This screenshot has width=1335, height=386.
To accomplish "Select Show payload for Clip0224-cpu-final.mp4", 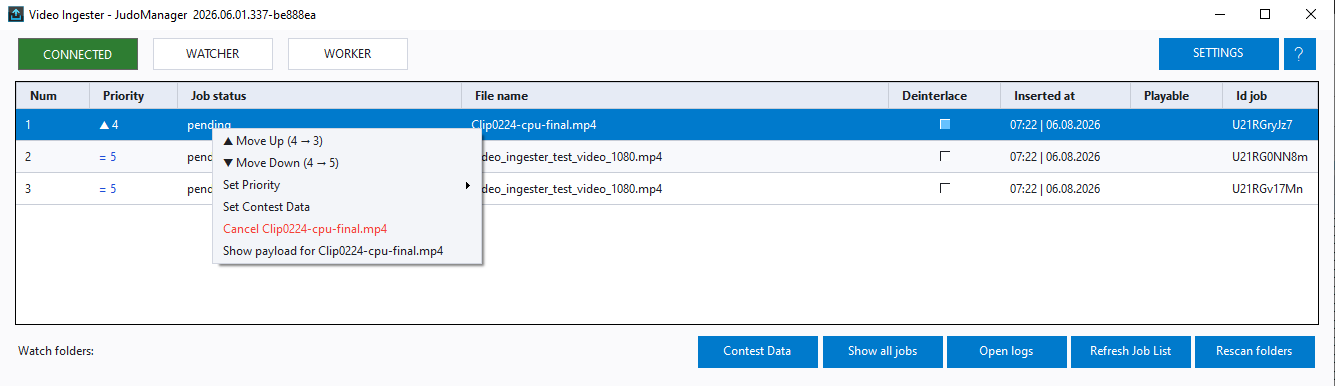I will (347, 251).
